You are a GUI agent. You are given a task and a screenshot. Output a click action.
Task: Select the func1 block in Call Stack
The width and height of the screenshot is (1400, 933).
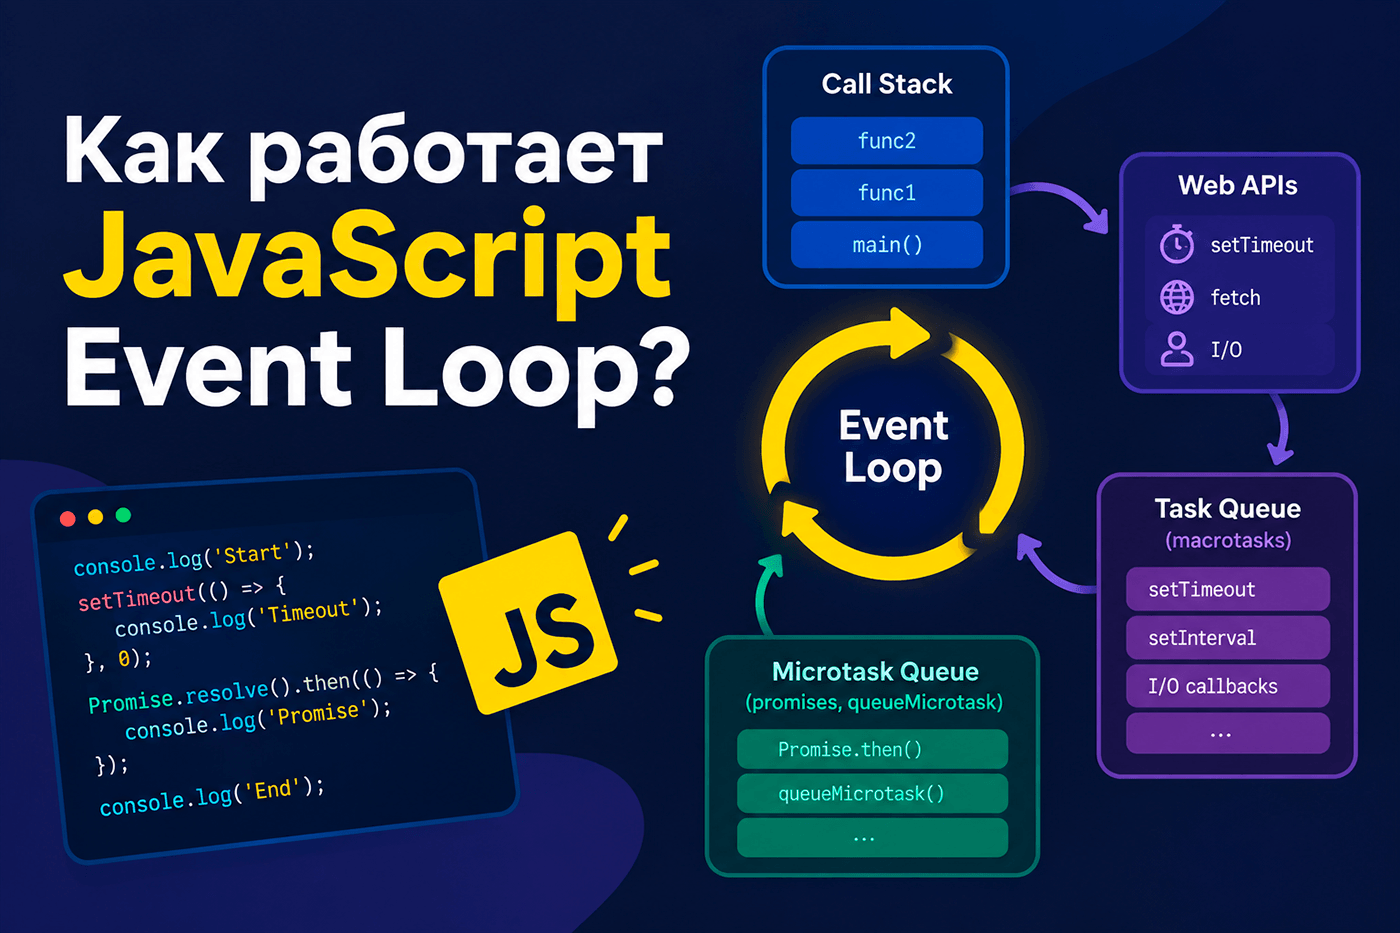(887, 192)
